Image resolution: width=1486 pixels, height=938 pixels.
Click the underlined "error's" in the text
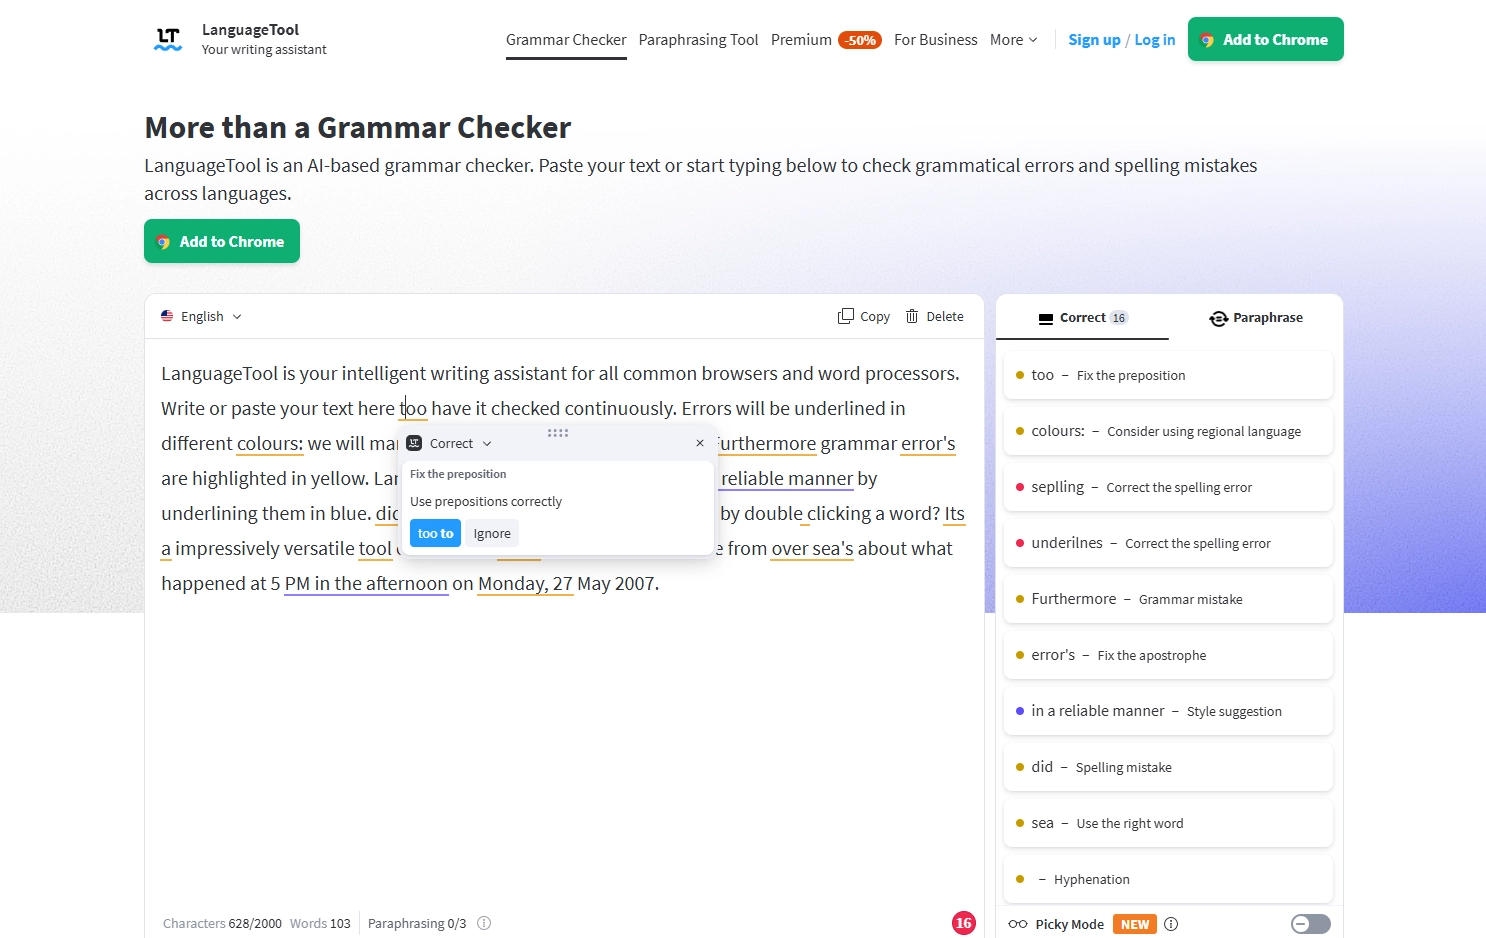(928, 443)
